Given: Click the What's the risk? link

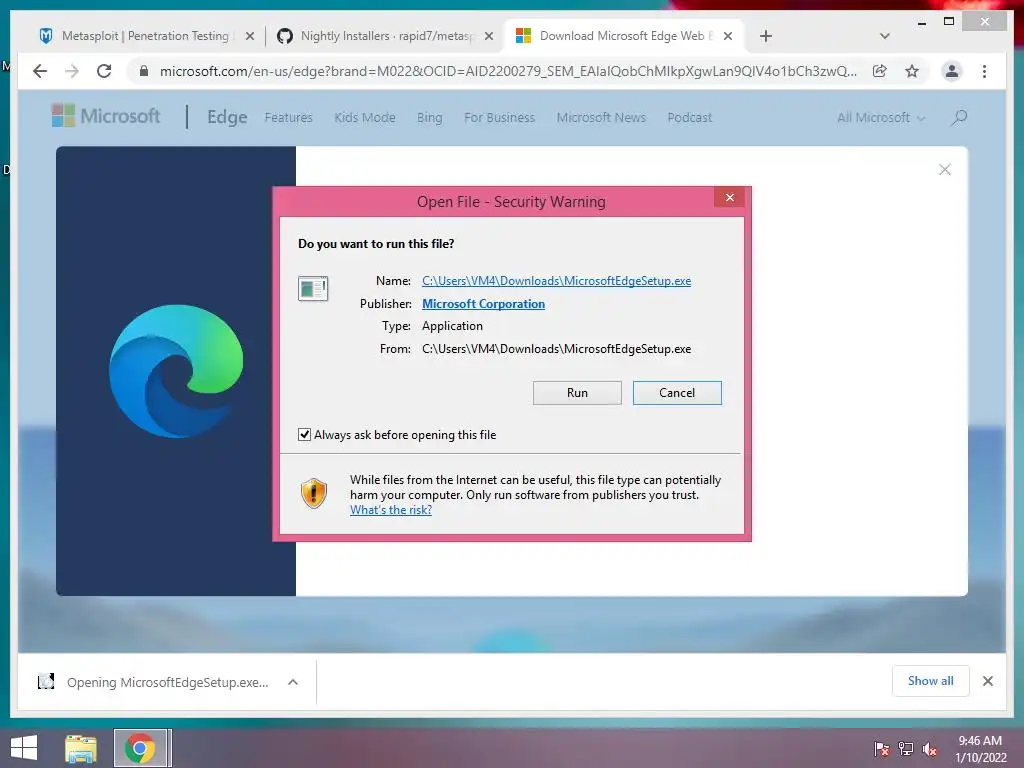Looking at the screenshot, I should point(391,510).
